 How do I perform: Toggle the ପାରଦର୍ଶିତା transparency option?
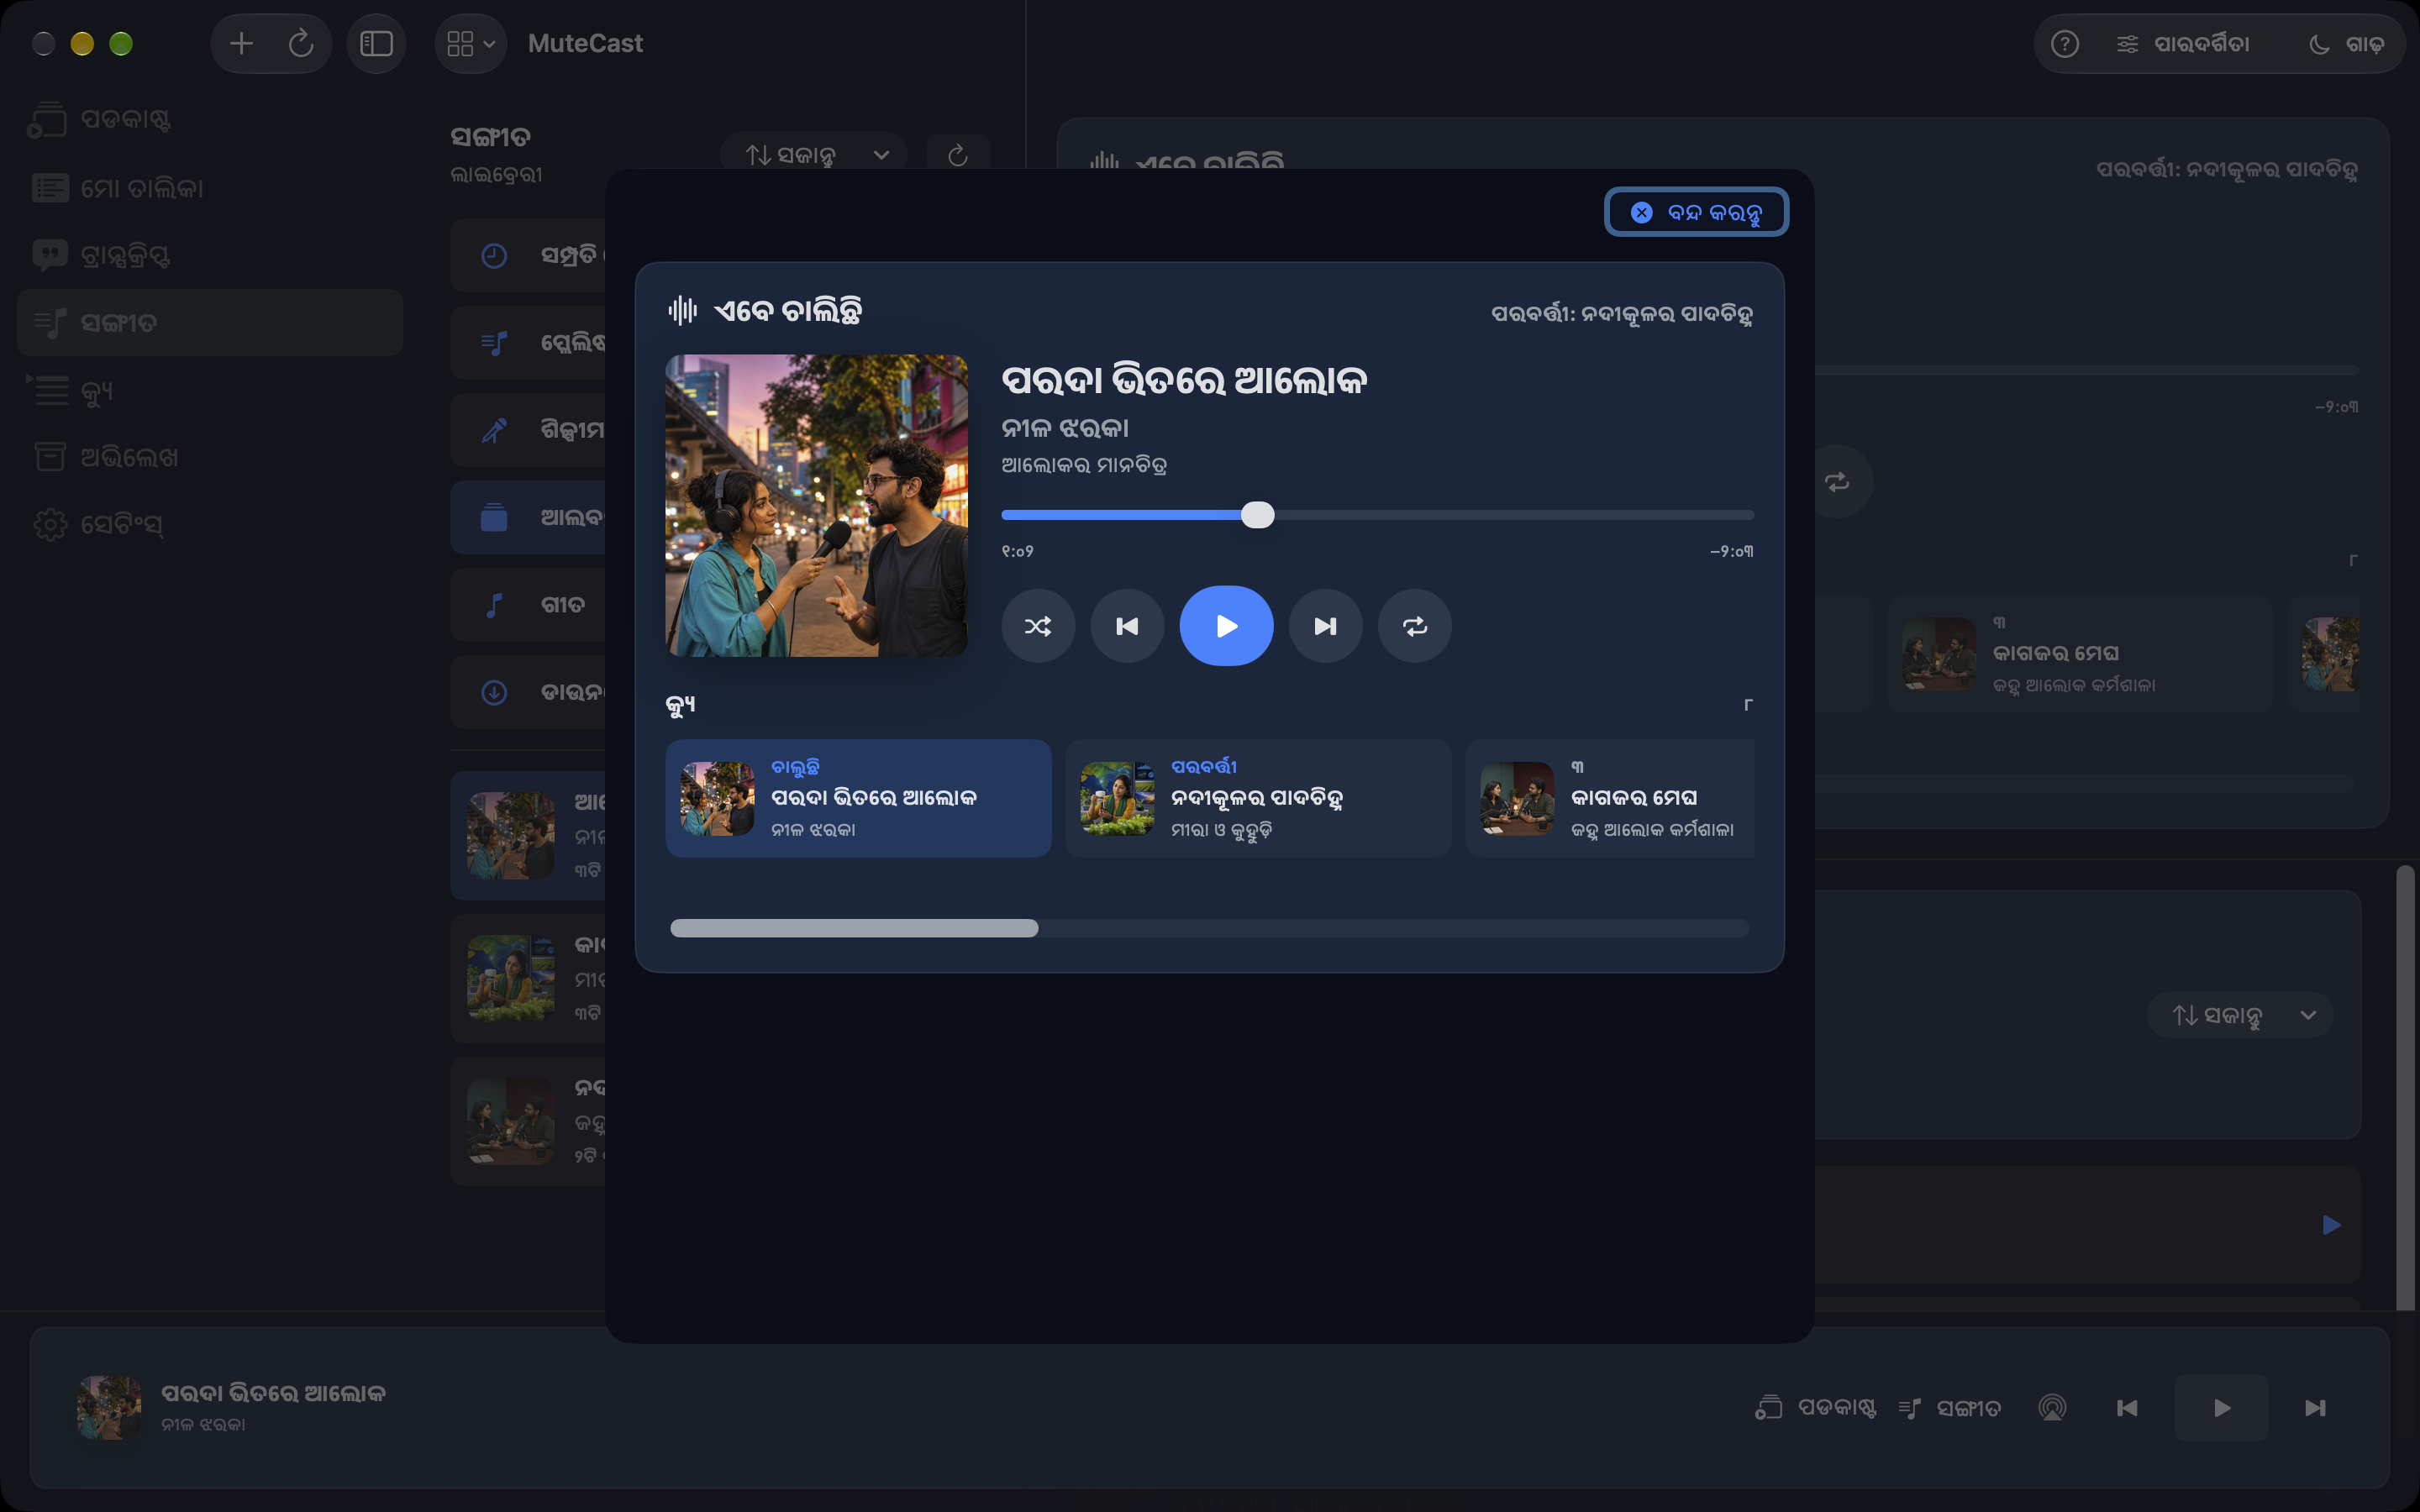pyautogui.click(x=2182, y=43)
